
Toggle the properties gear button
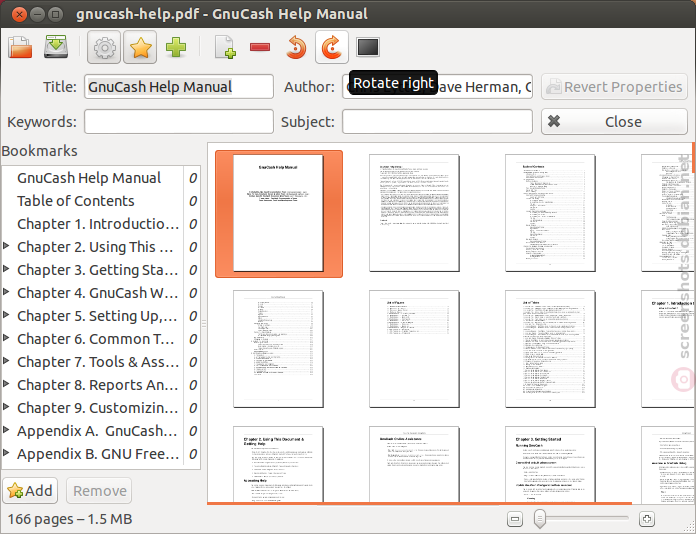pos(104,47)
